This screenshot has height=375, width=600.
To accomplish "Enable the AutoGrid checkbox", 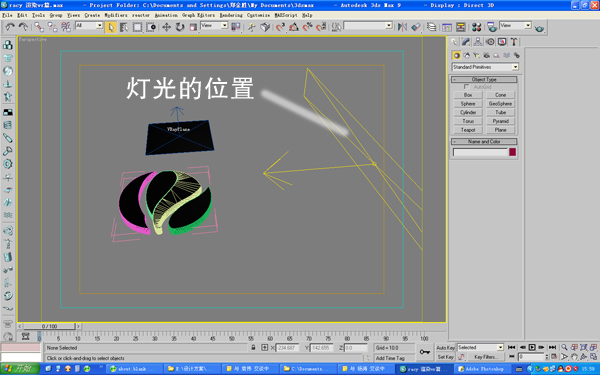I will tap(466, 87).
